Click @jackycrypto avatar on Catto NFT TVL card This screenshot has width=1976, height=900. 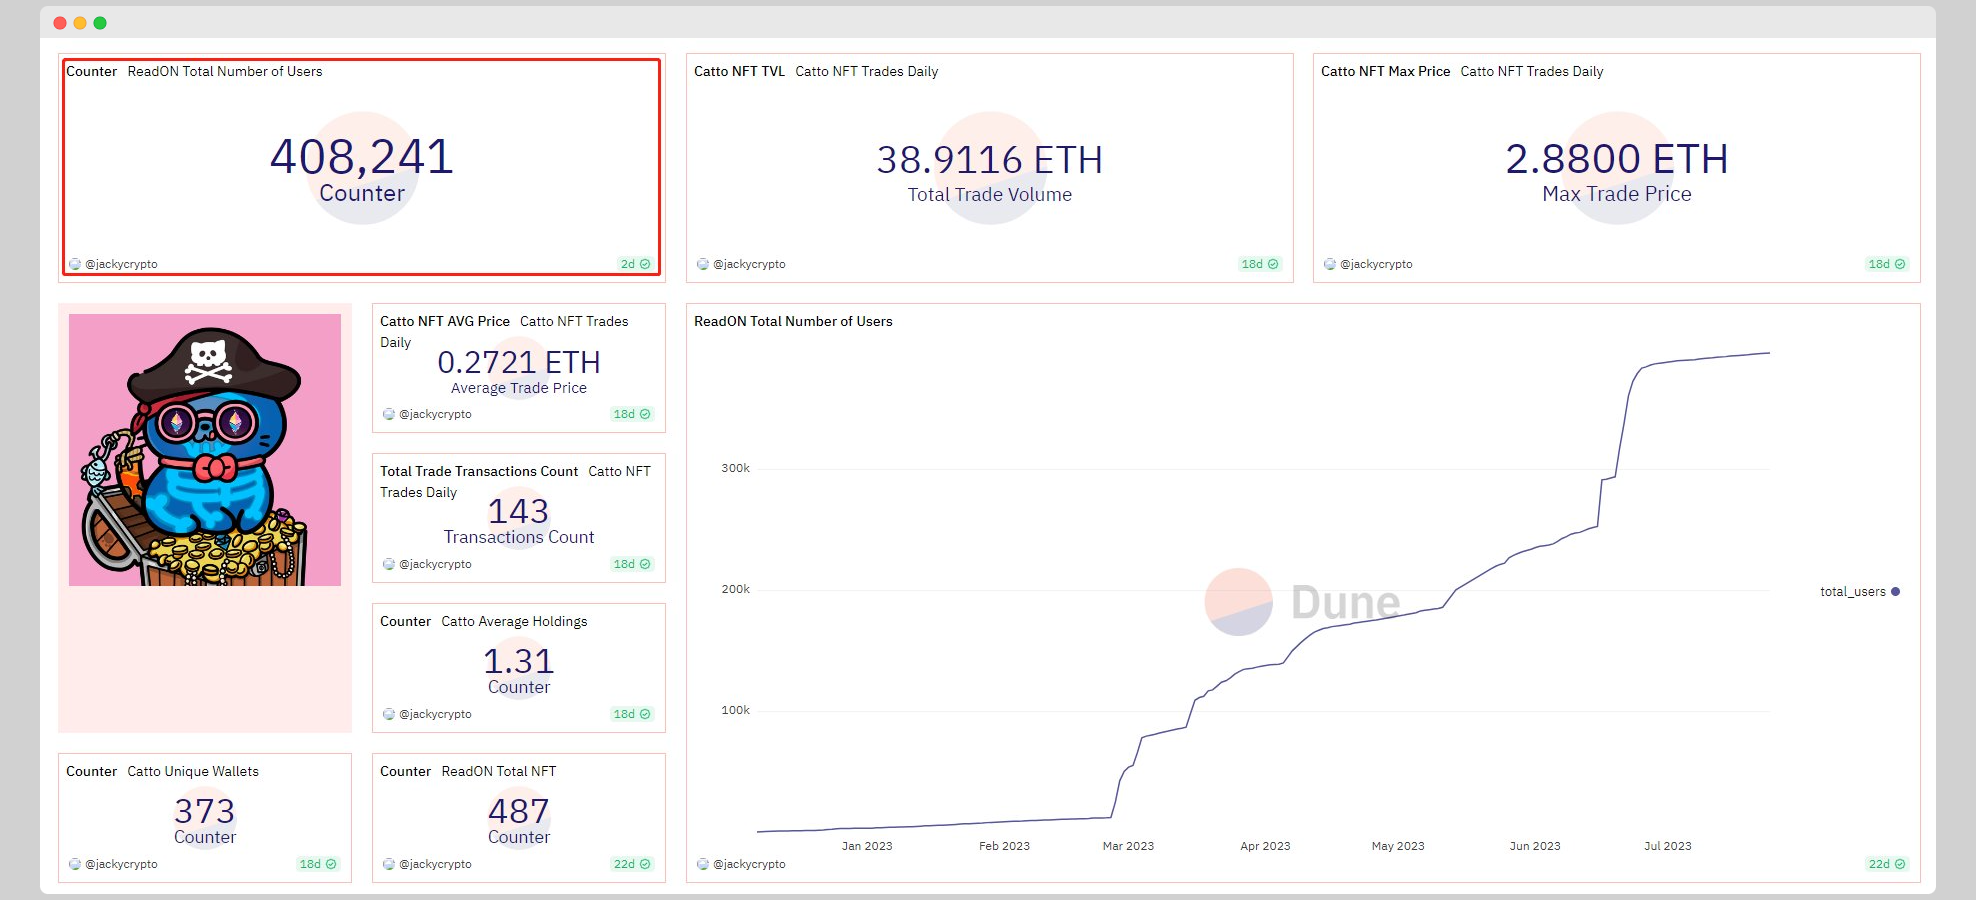click(703, 264)
